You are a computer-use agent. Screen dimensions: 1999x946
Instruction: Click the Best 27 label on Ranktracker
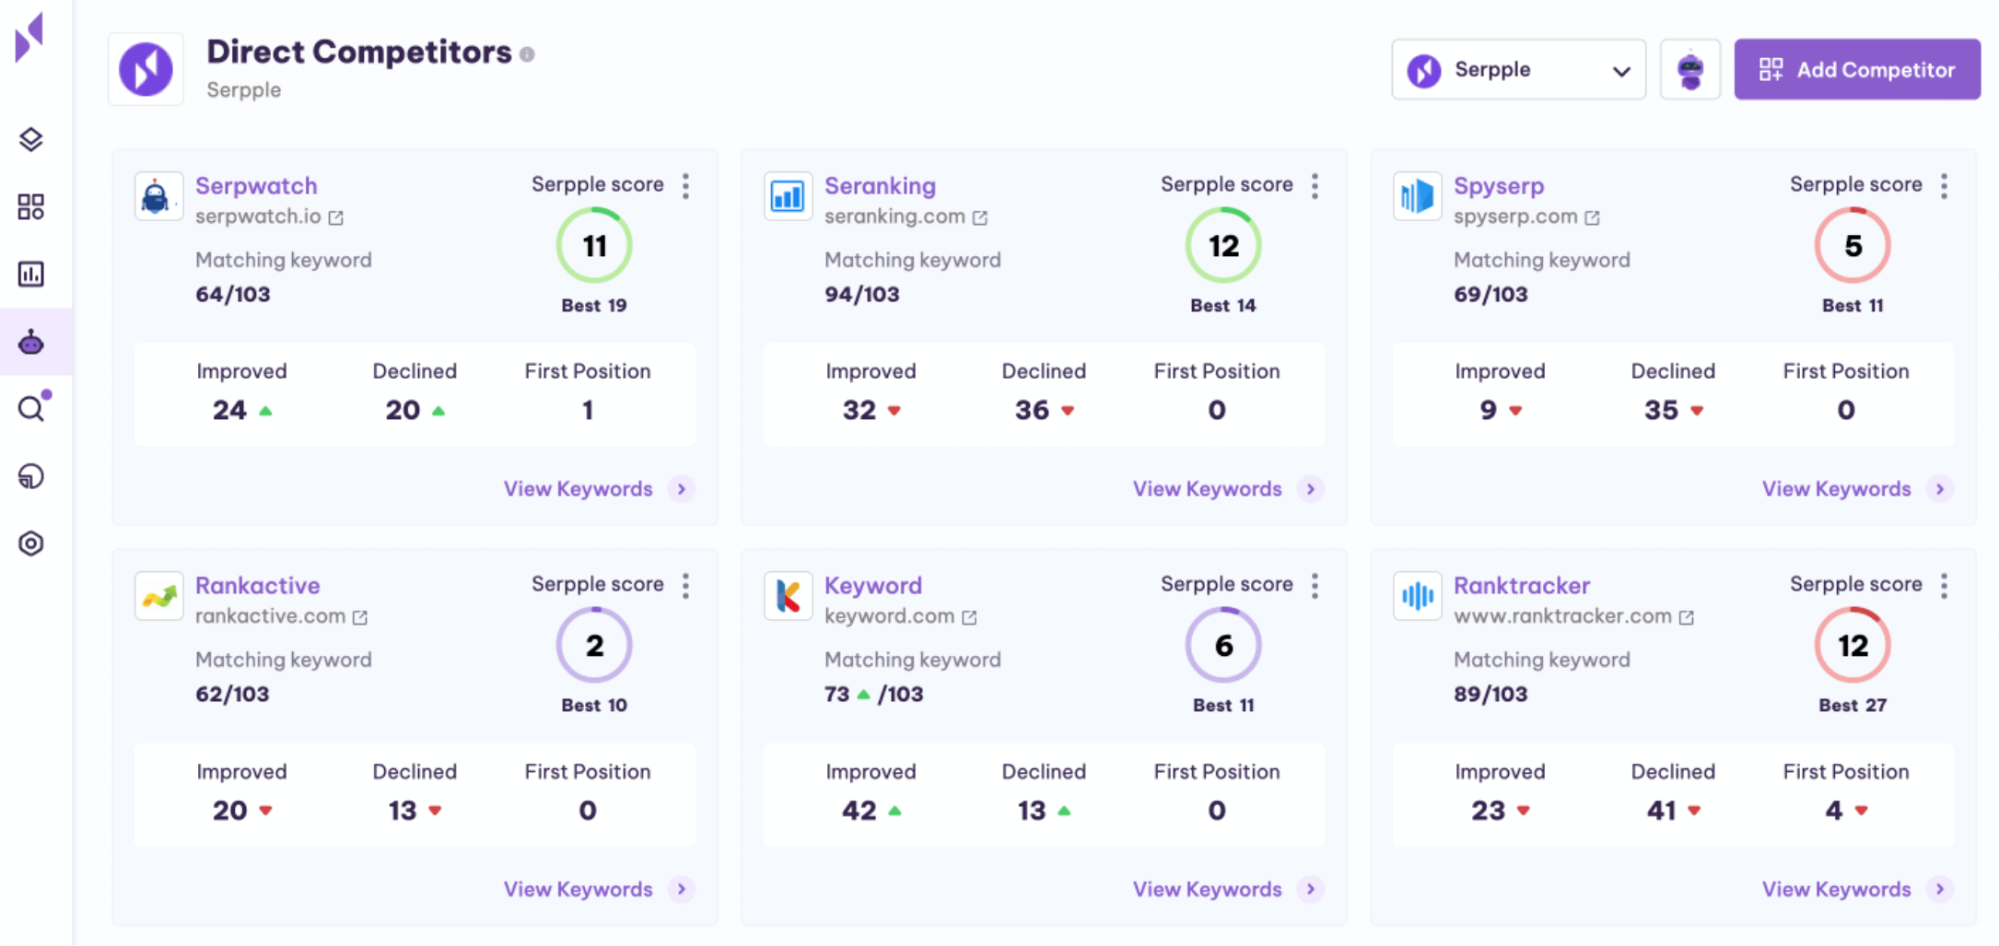[x=1852, y=705]
